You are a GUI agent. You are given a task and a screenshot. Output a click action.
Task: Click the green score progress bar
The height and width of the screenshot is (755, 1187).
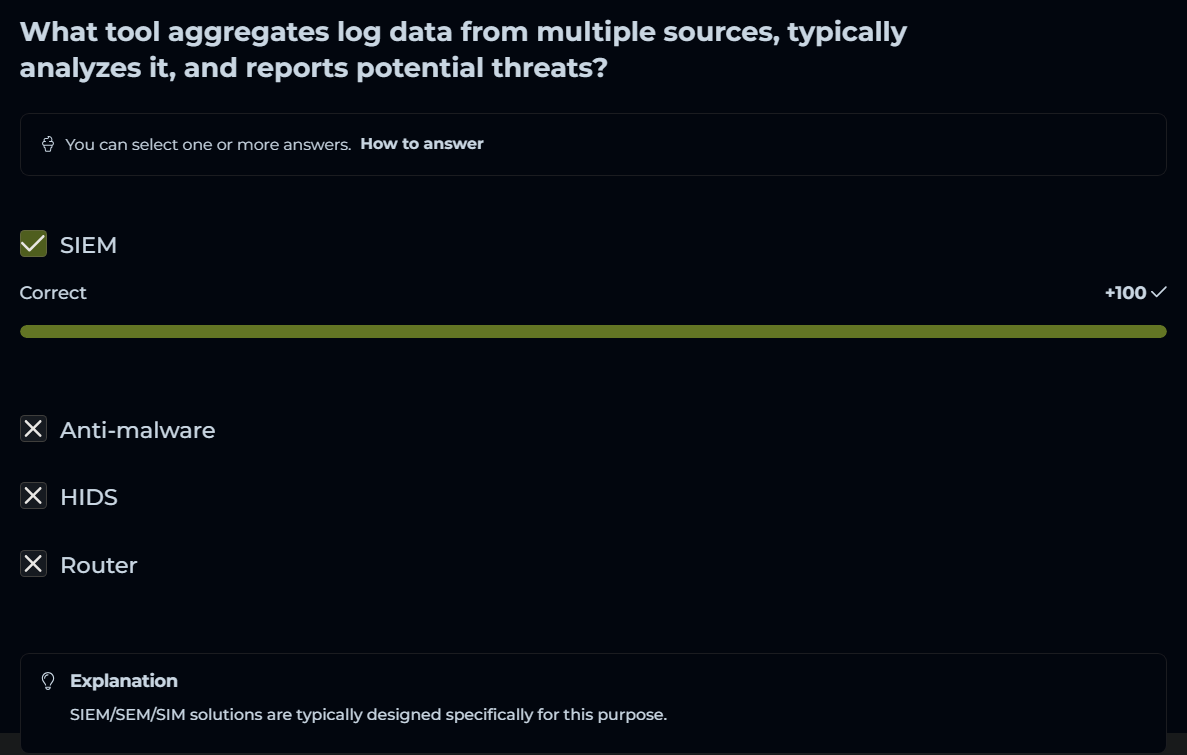click(593, 331)
